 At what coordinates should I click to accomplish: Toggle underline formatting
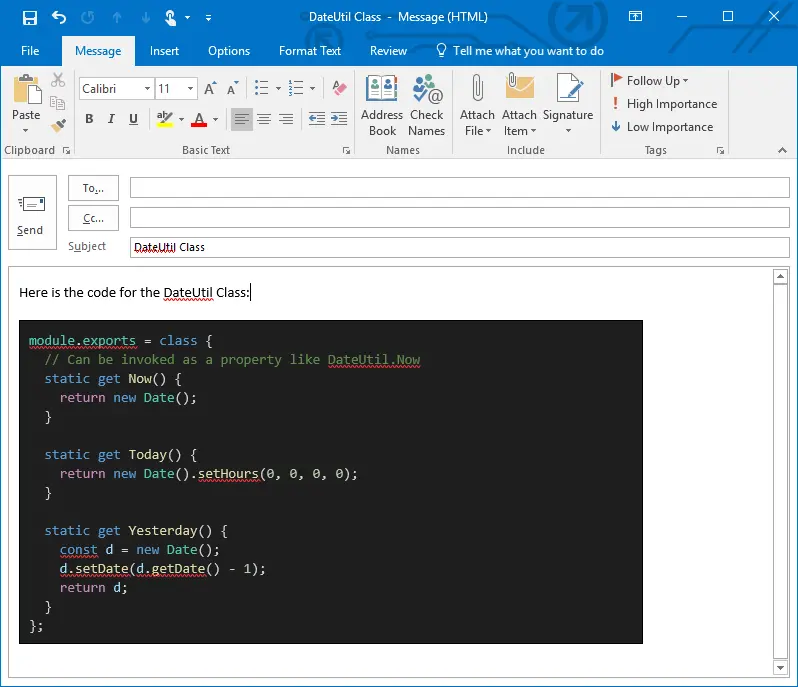click(133, 119)
